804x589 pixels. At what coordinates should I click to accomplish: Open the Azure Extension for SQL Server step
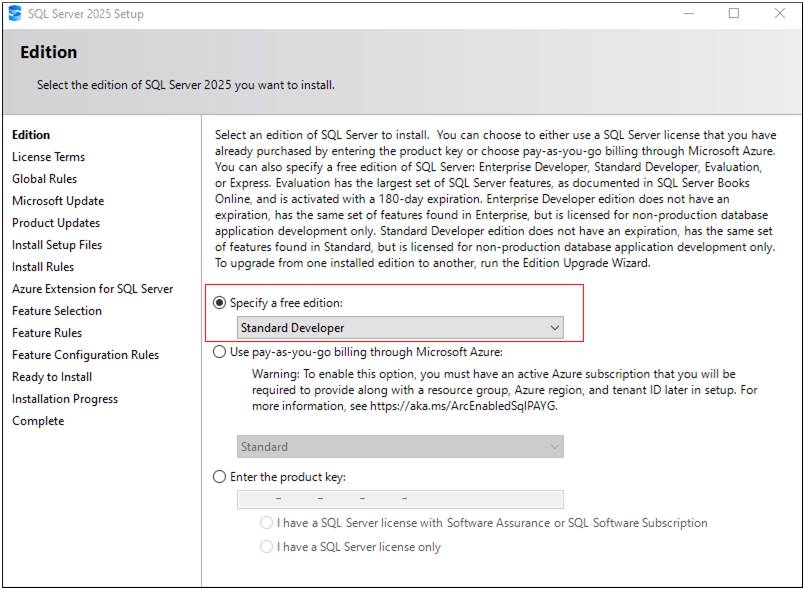click(x=93, y=289)
